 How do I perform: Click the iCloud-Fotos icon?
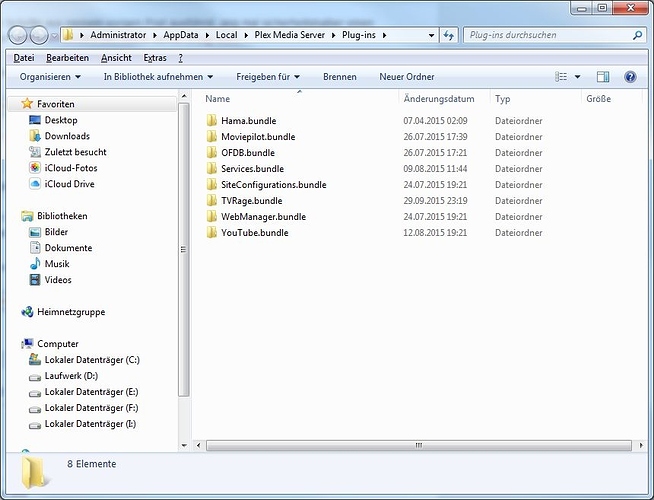[x=35, y=168]
